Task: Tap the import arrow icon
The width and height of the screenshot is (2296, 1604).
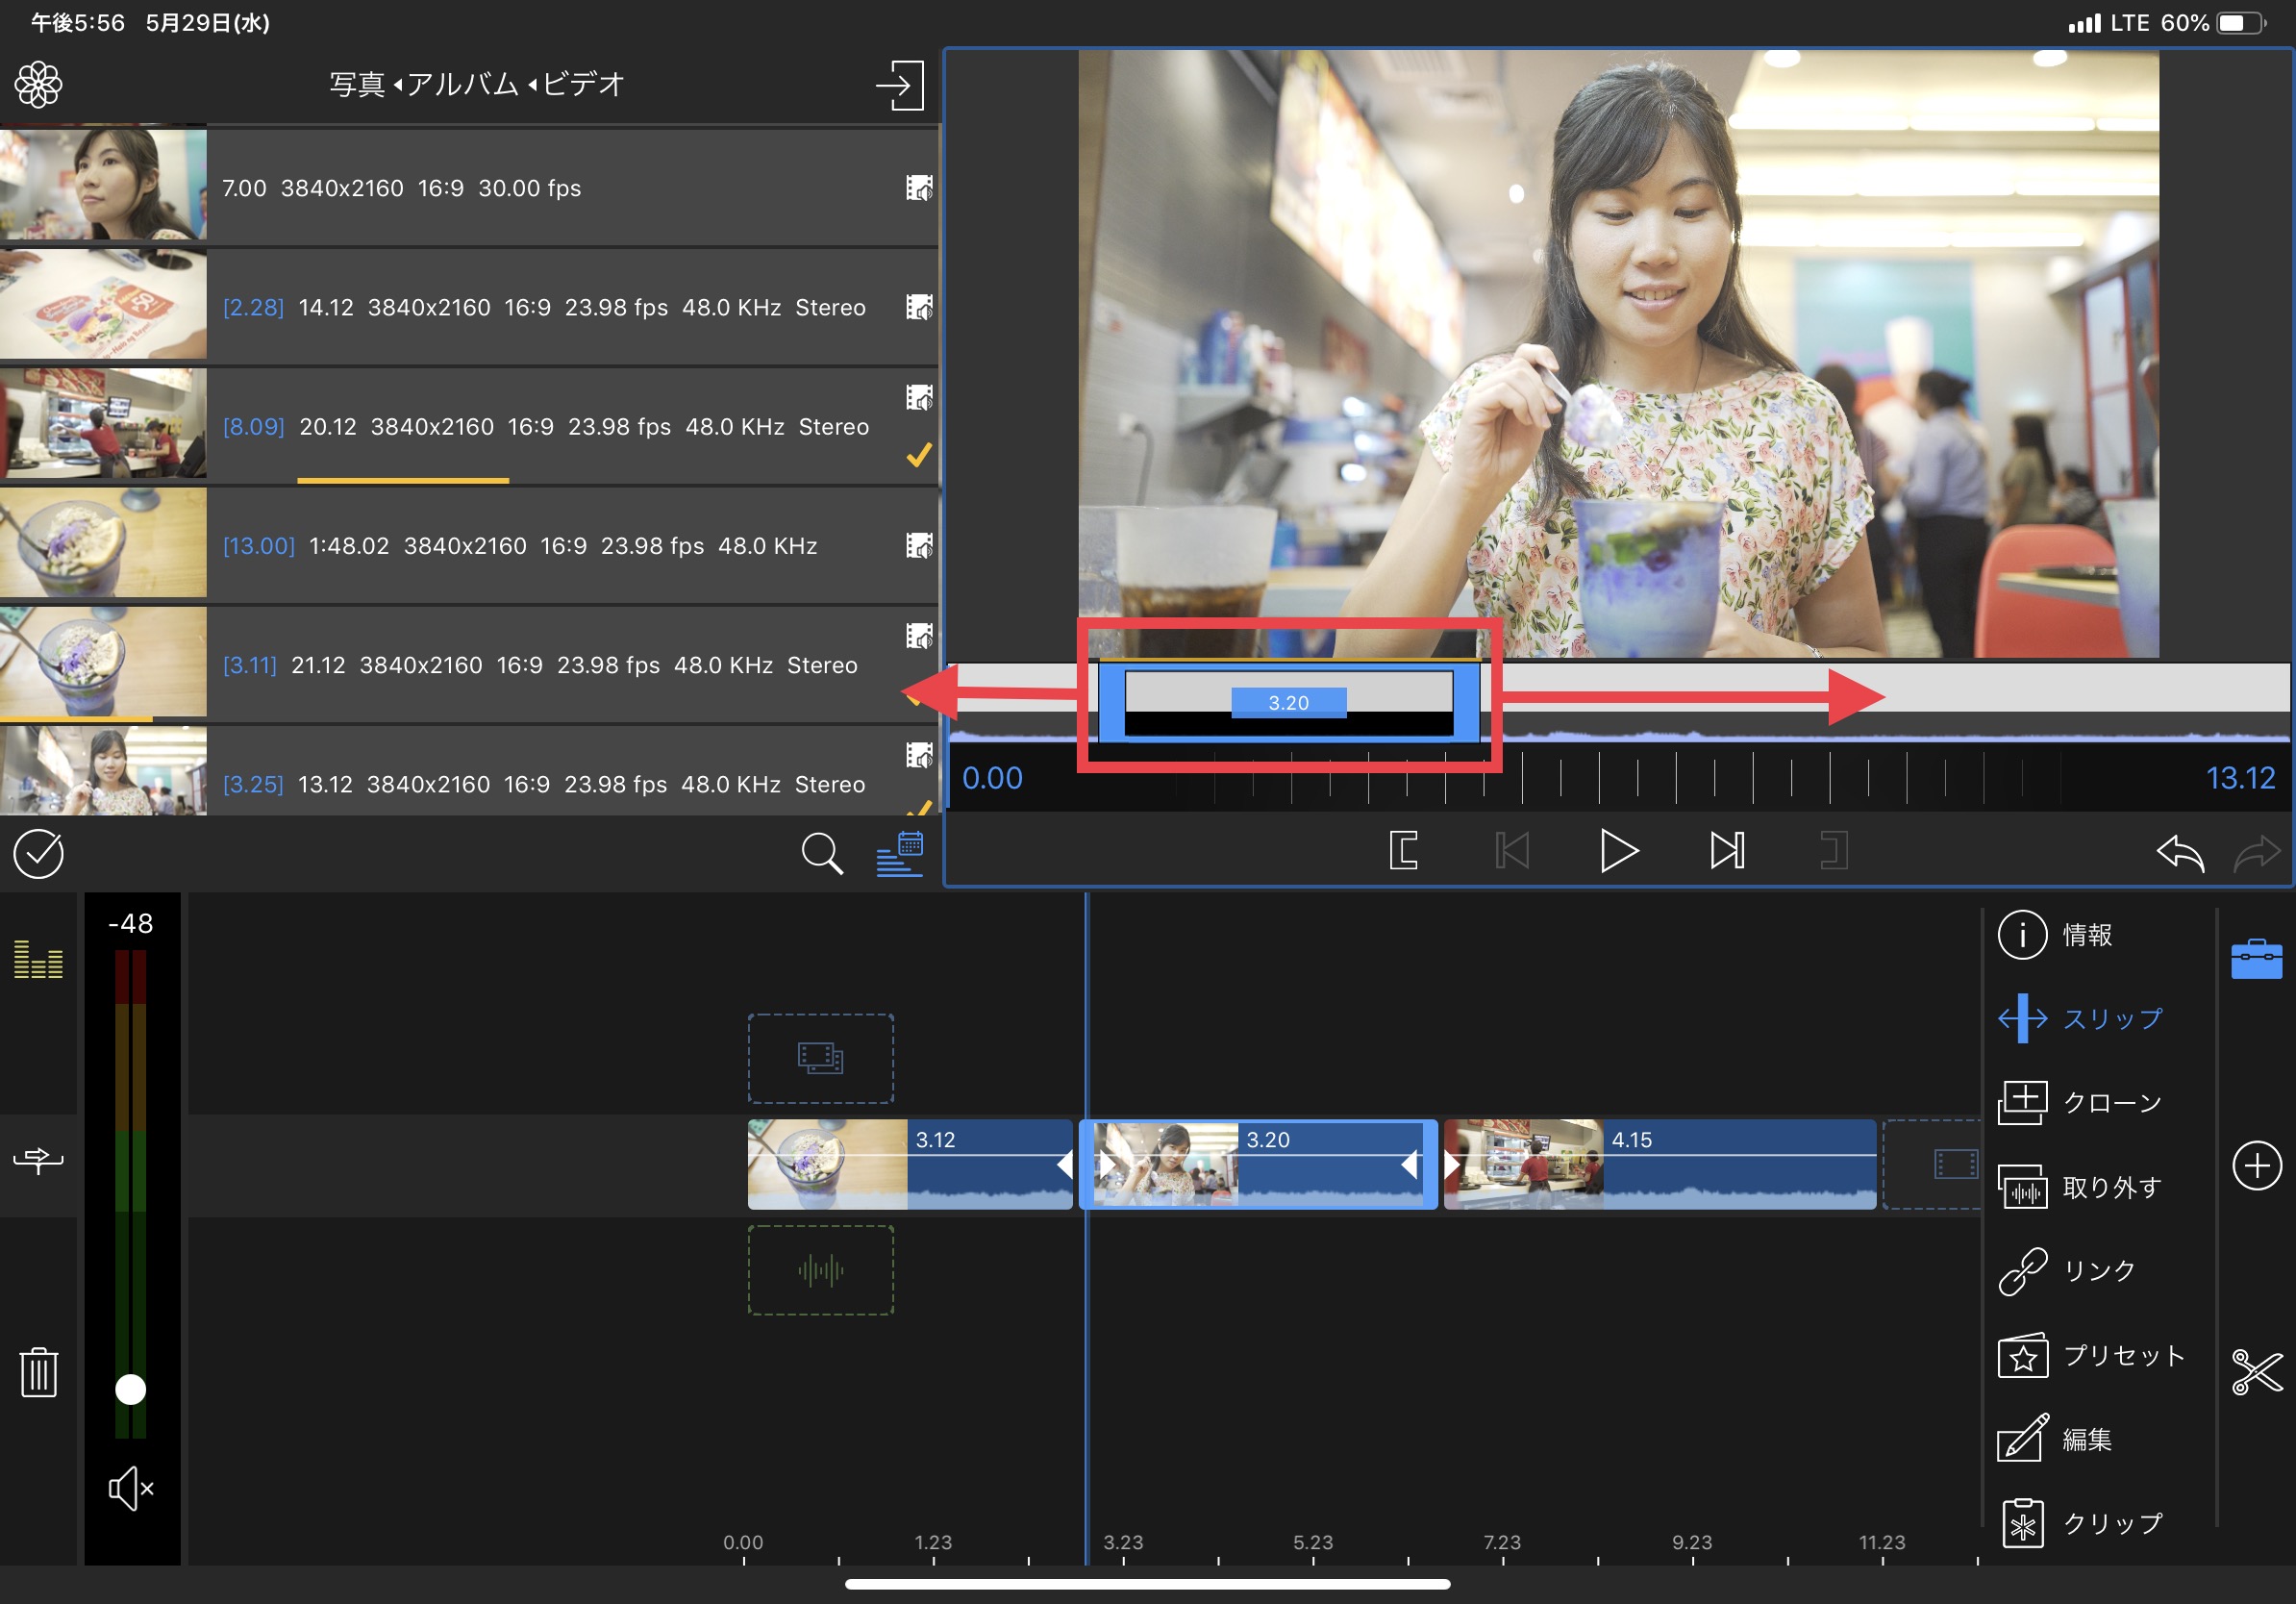Action: coord(899,85)
